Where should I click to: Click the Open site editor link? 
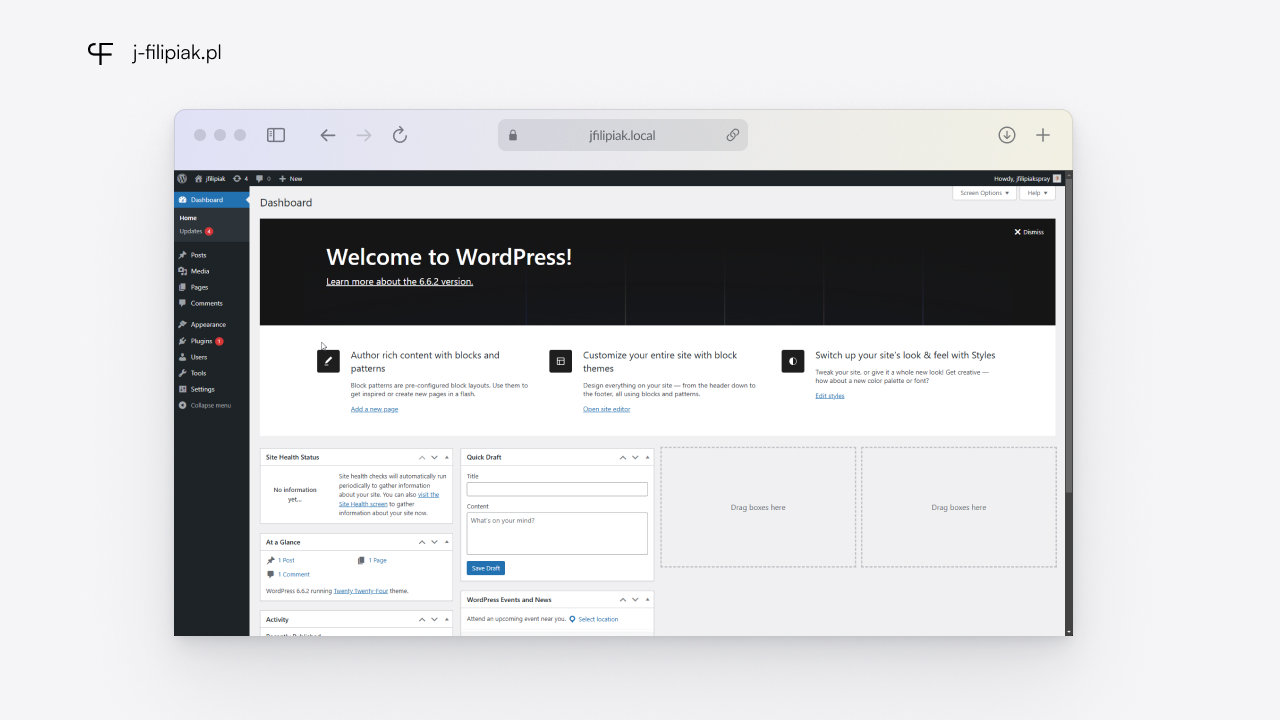click(607, 409)
